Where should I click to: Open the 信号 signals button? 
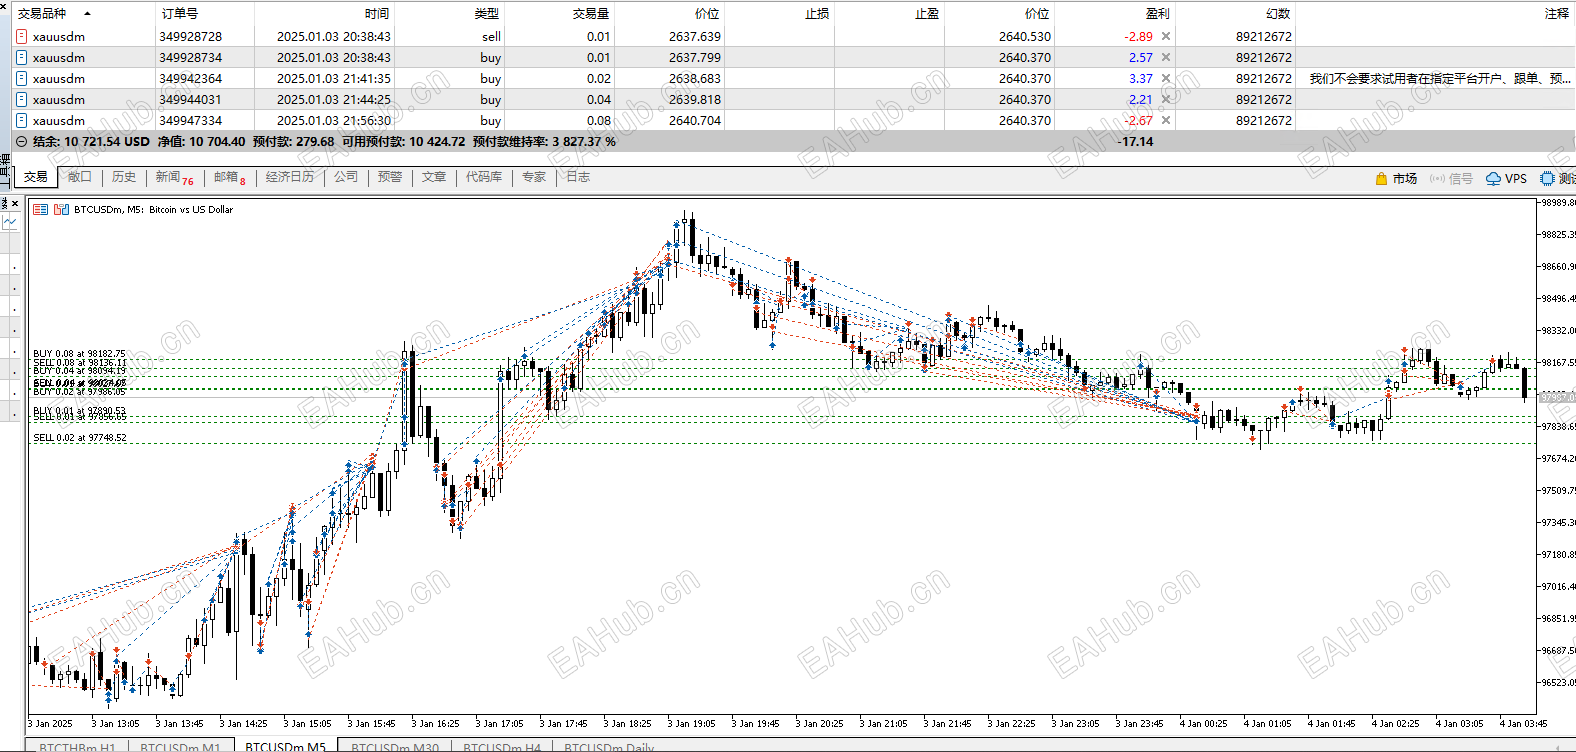click(1451, 179)
